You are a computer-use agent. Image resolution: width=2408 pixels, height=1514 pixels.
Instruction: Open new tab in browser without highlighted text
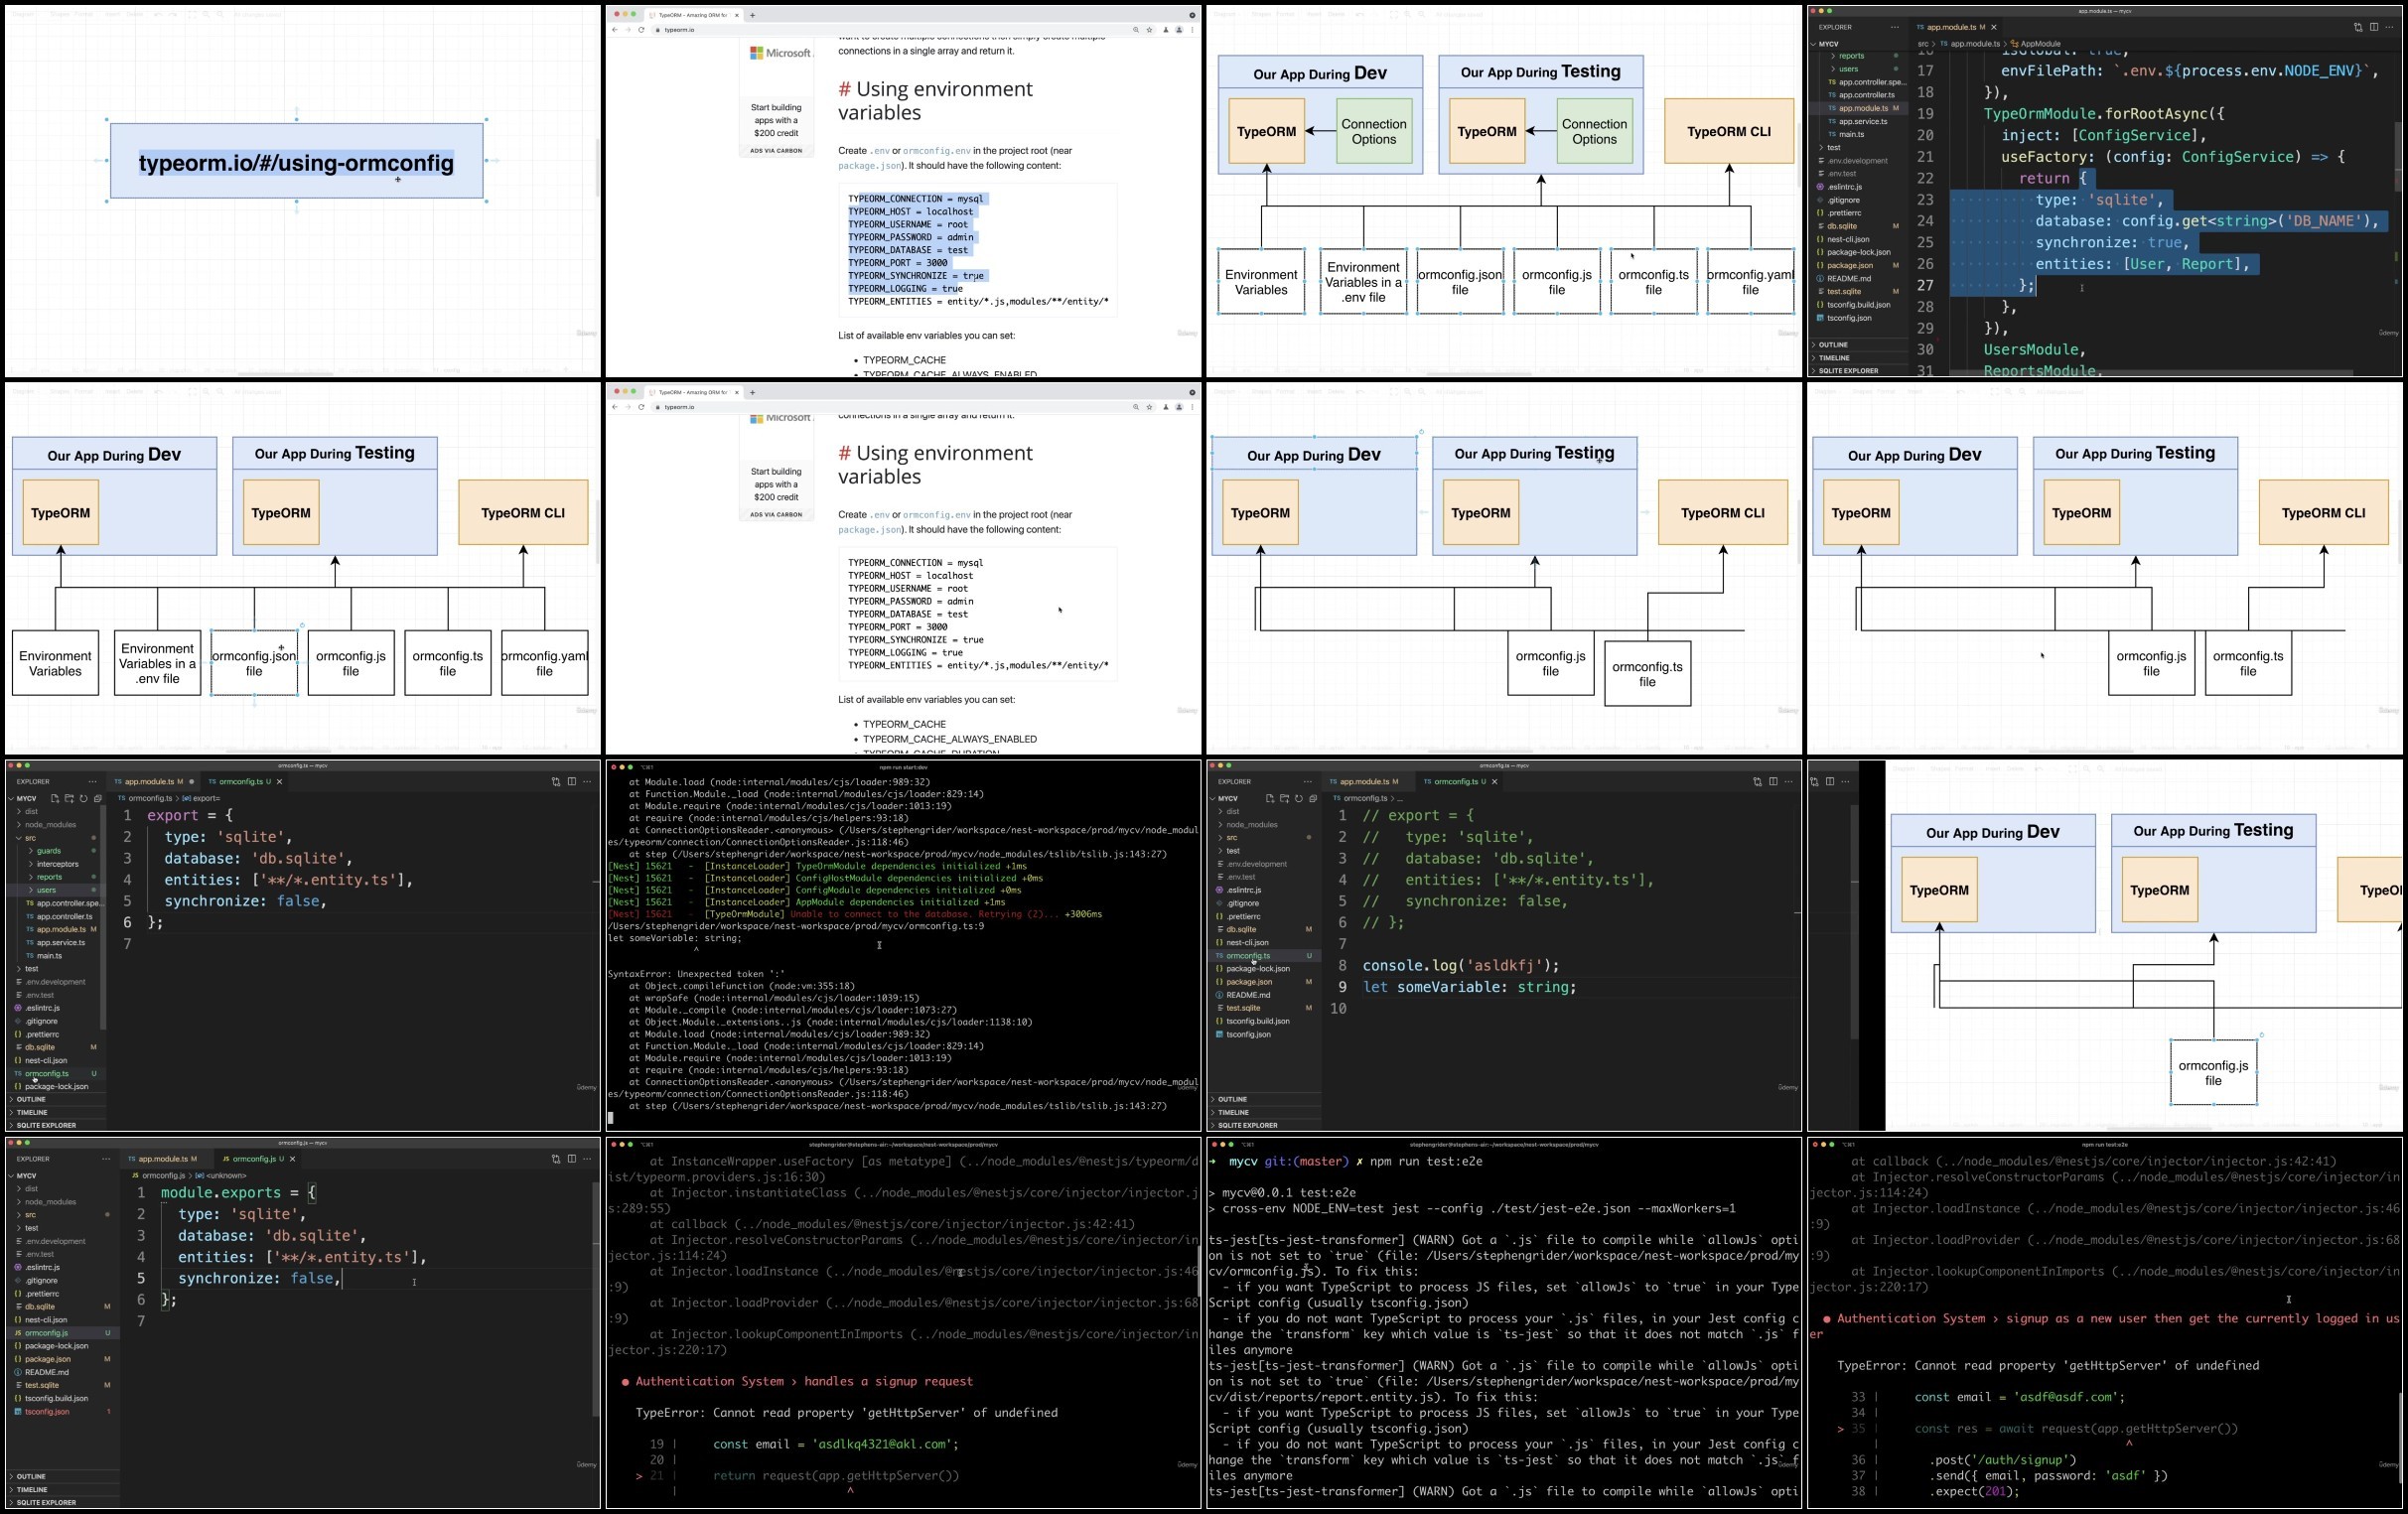click(752, 392)
